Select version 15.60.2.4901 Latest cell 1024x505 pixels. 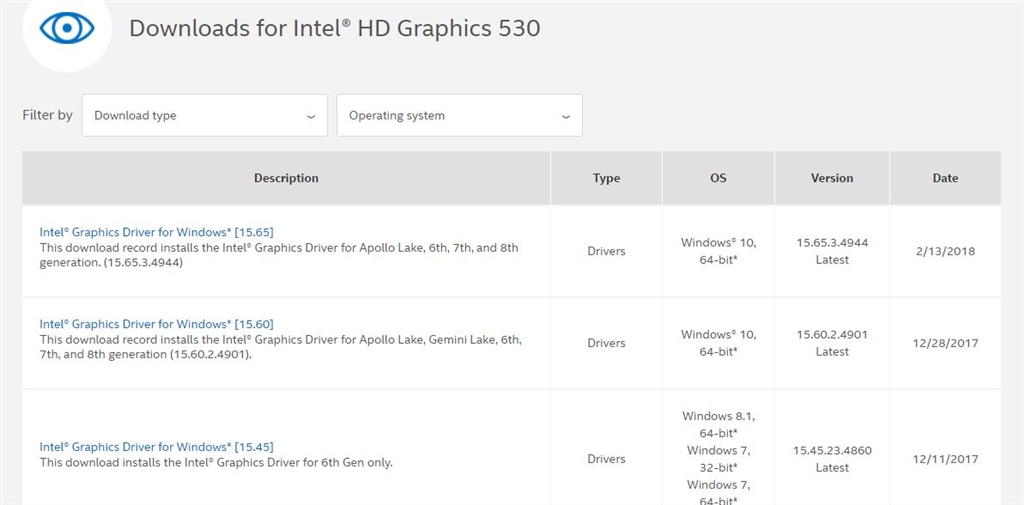832,343
